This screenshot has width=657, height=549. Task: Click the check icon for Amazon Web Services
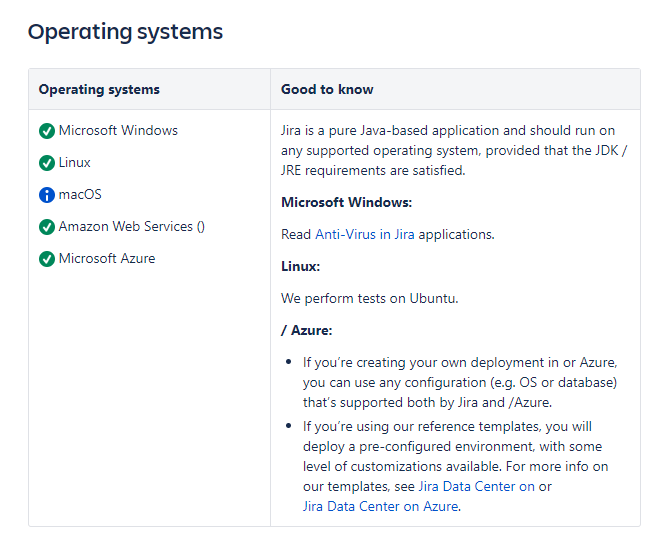pos(47,227)
